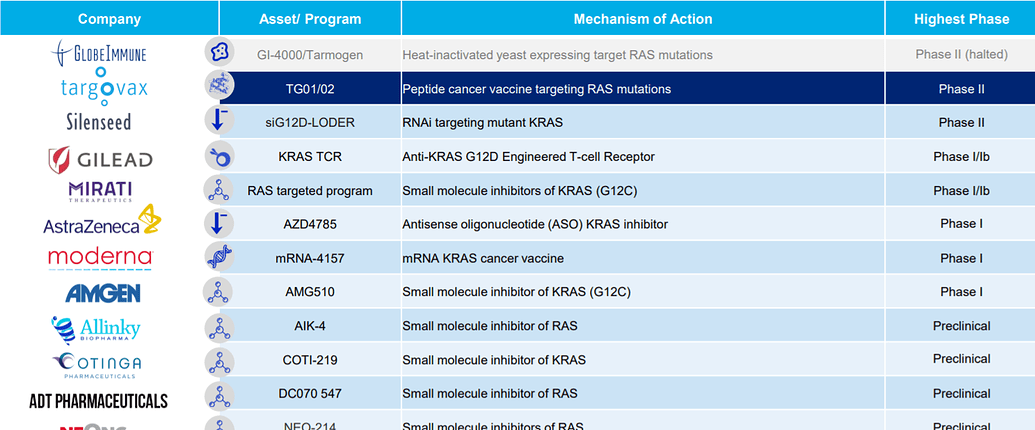
Task: Select the mRNA-4157 asset cell
Action: coord(310,258)
